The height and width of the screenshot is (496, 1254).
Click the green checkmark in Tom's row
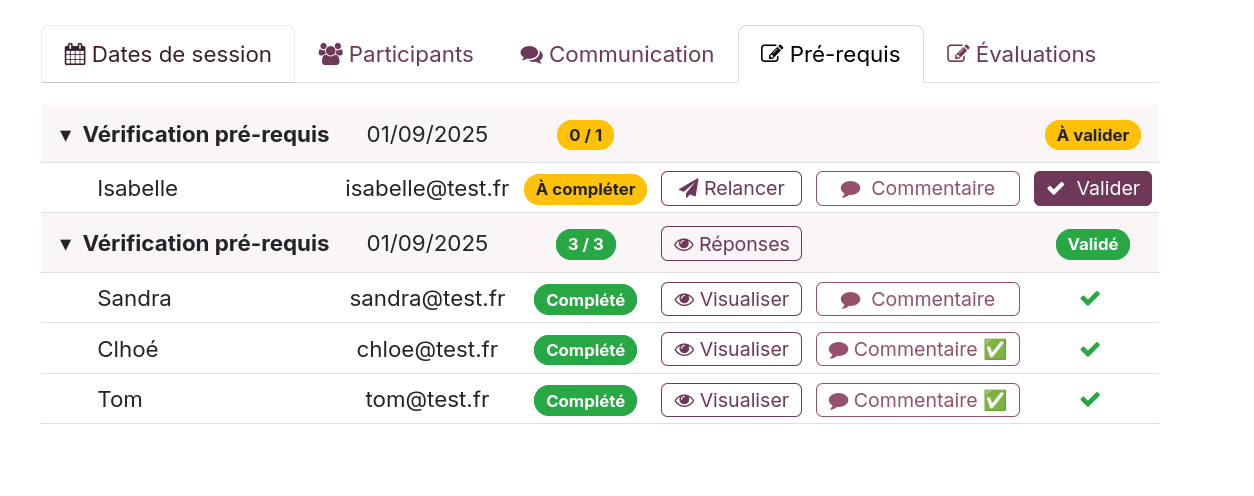(x=1091, y=400)
